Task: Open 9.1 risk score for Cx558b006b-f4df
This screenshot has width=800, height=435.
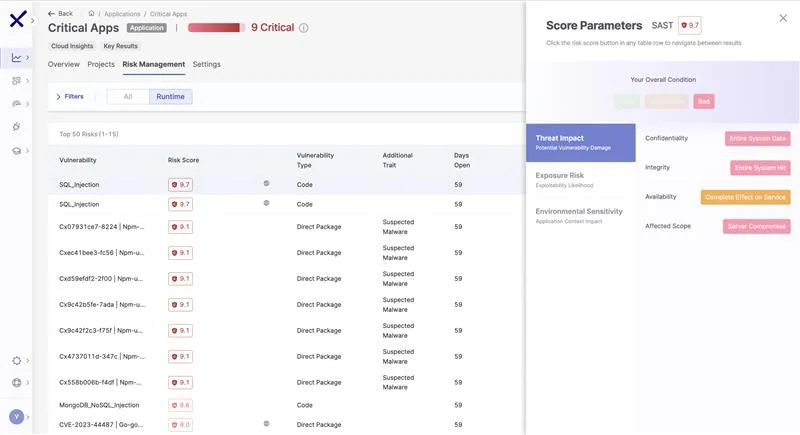Action: [x=181, y=382]
